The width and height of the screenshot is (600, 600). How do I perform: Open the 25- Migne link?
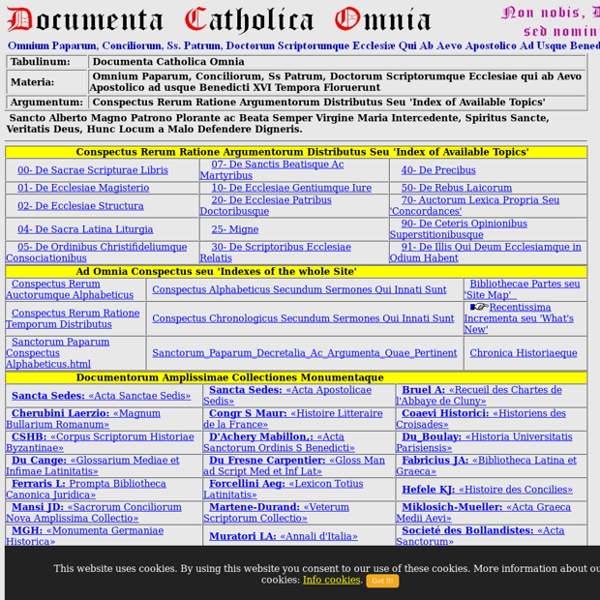click(x=235, y=229)
